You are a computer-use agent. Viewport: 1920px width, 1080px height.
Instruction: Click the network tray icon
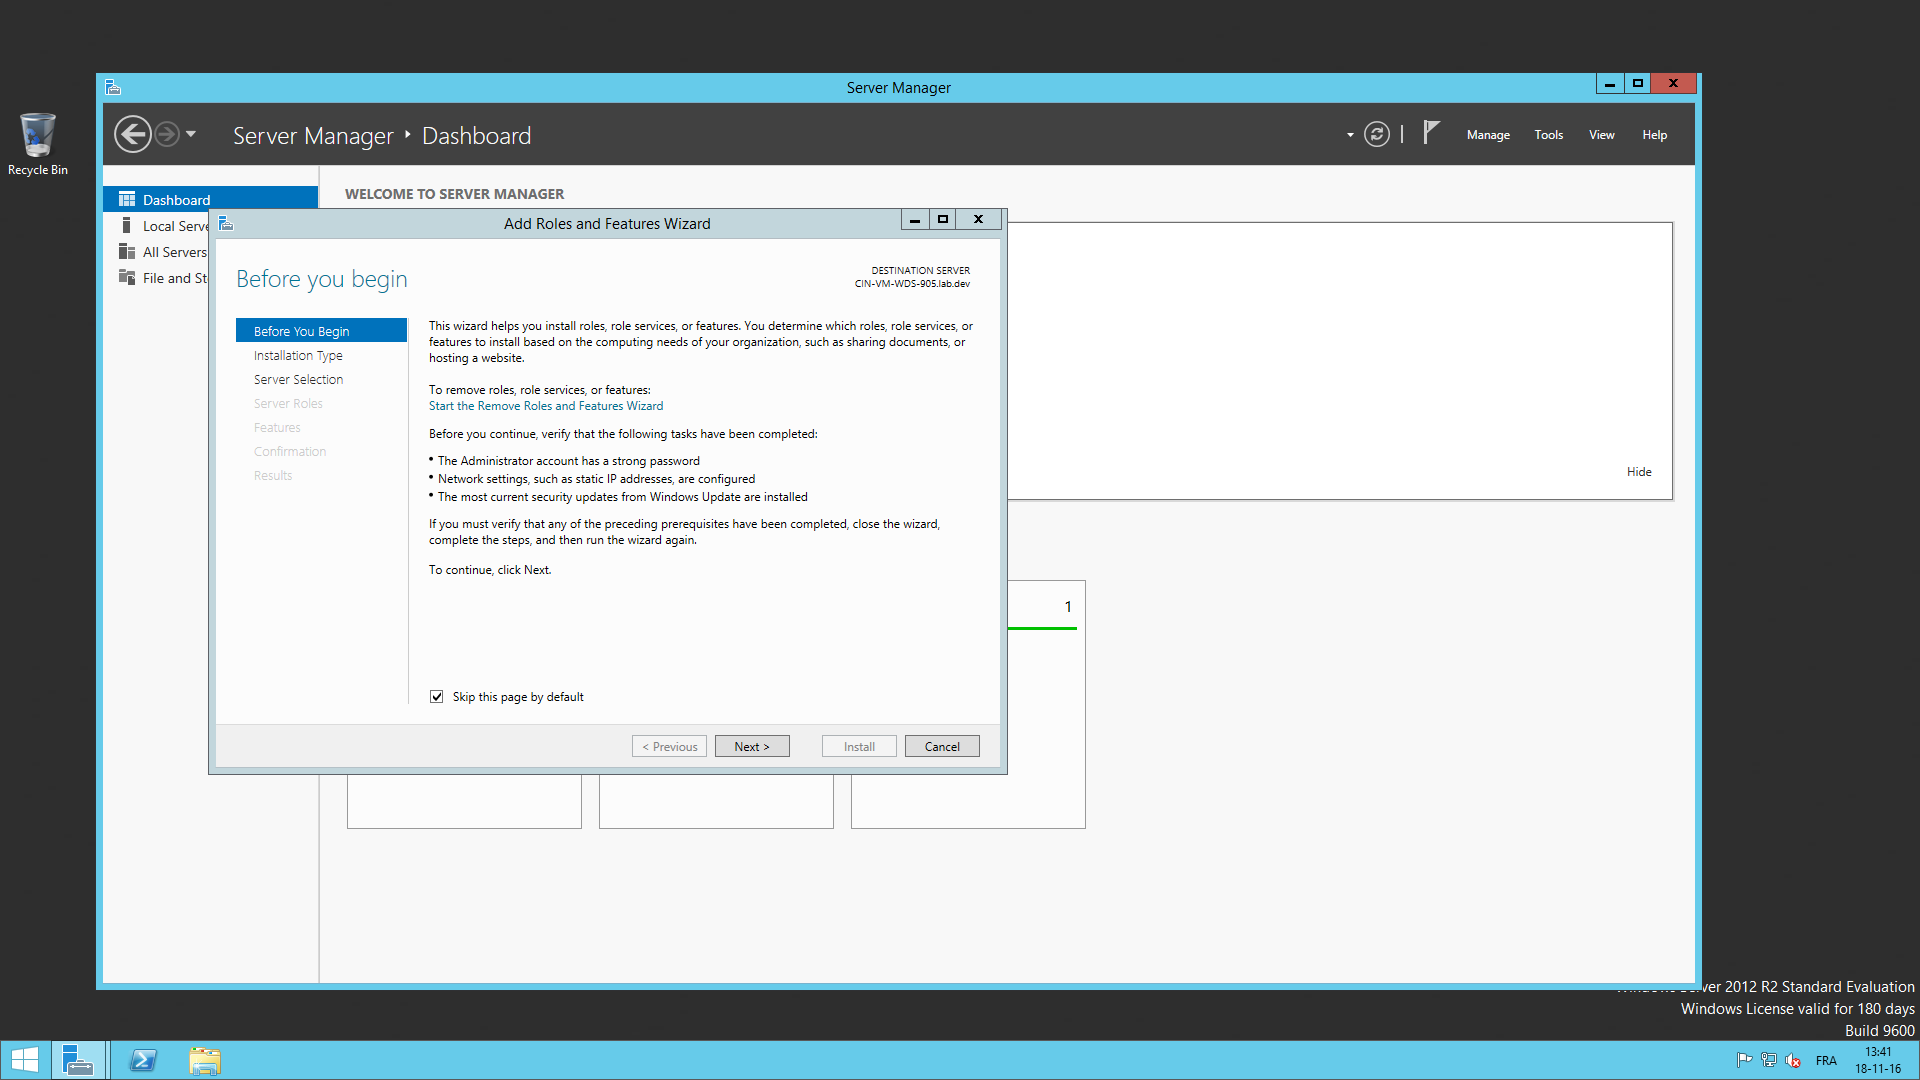[x=1769, y=1060]
